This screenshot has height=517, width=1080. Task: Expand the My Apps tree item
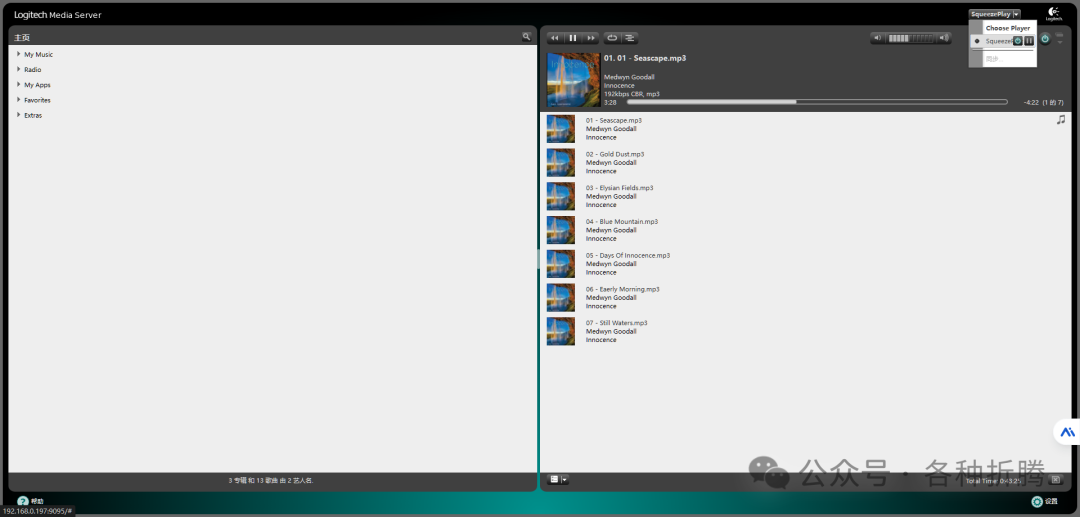point(19,84)
